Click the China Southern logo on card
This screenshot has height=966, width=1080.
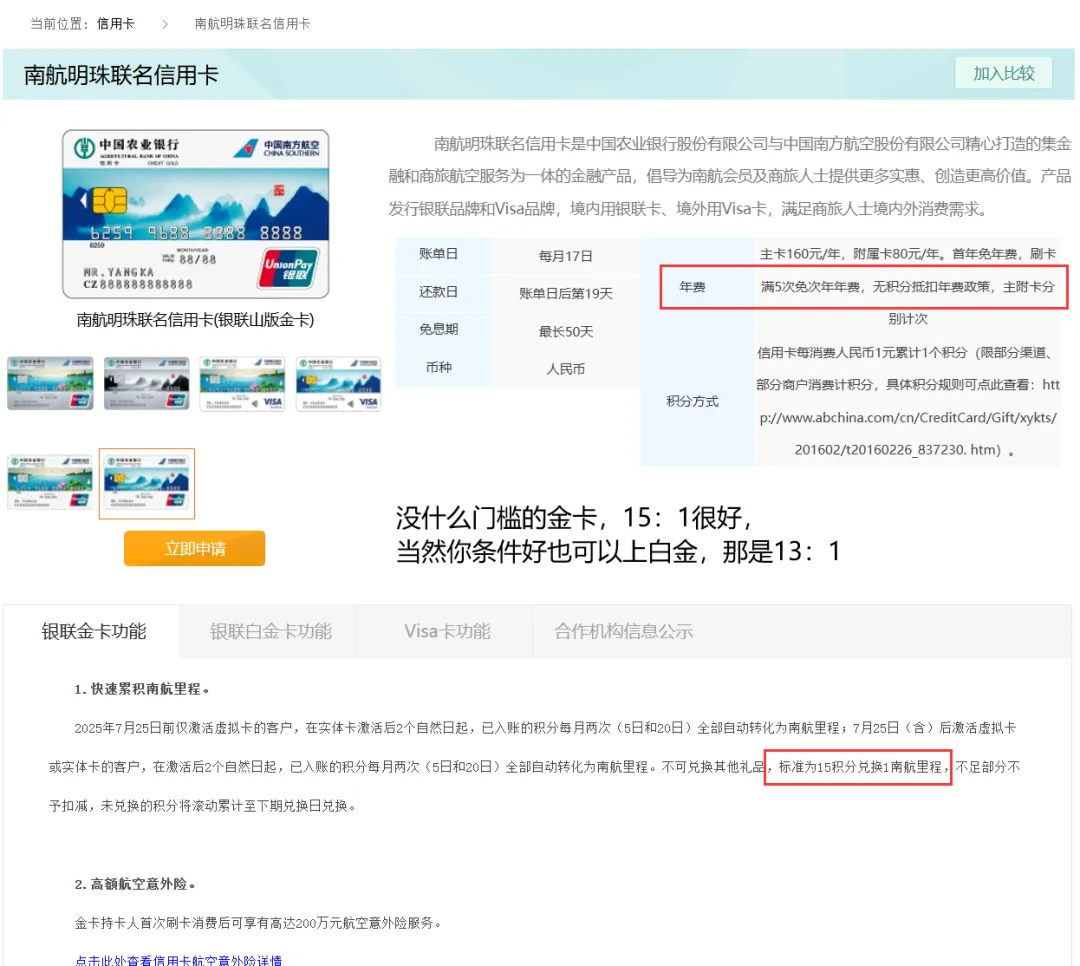(276, 147)
